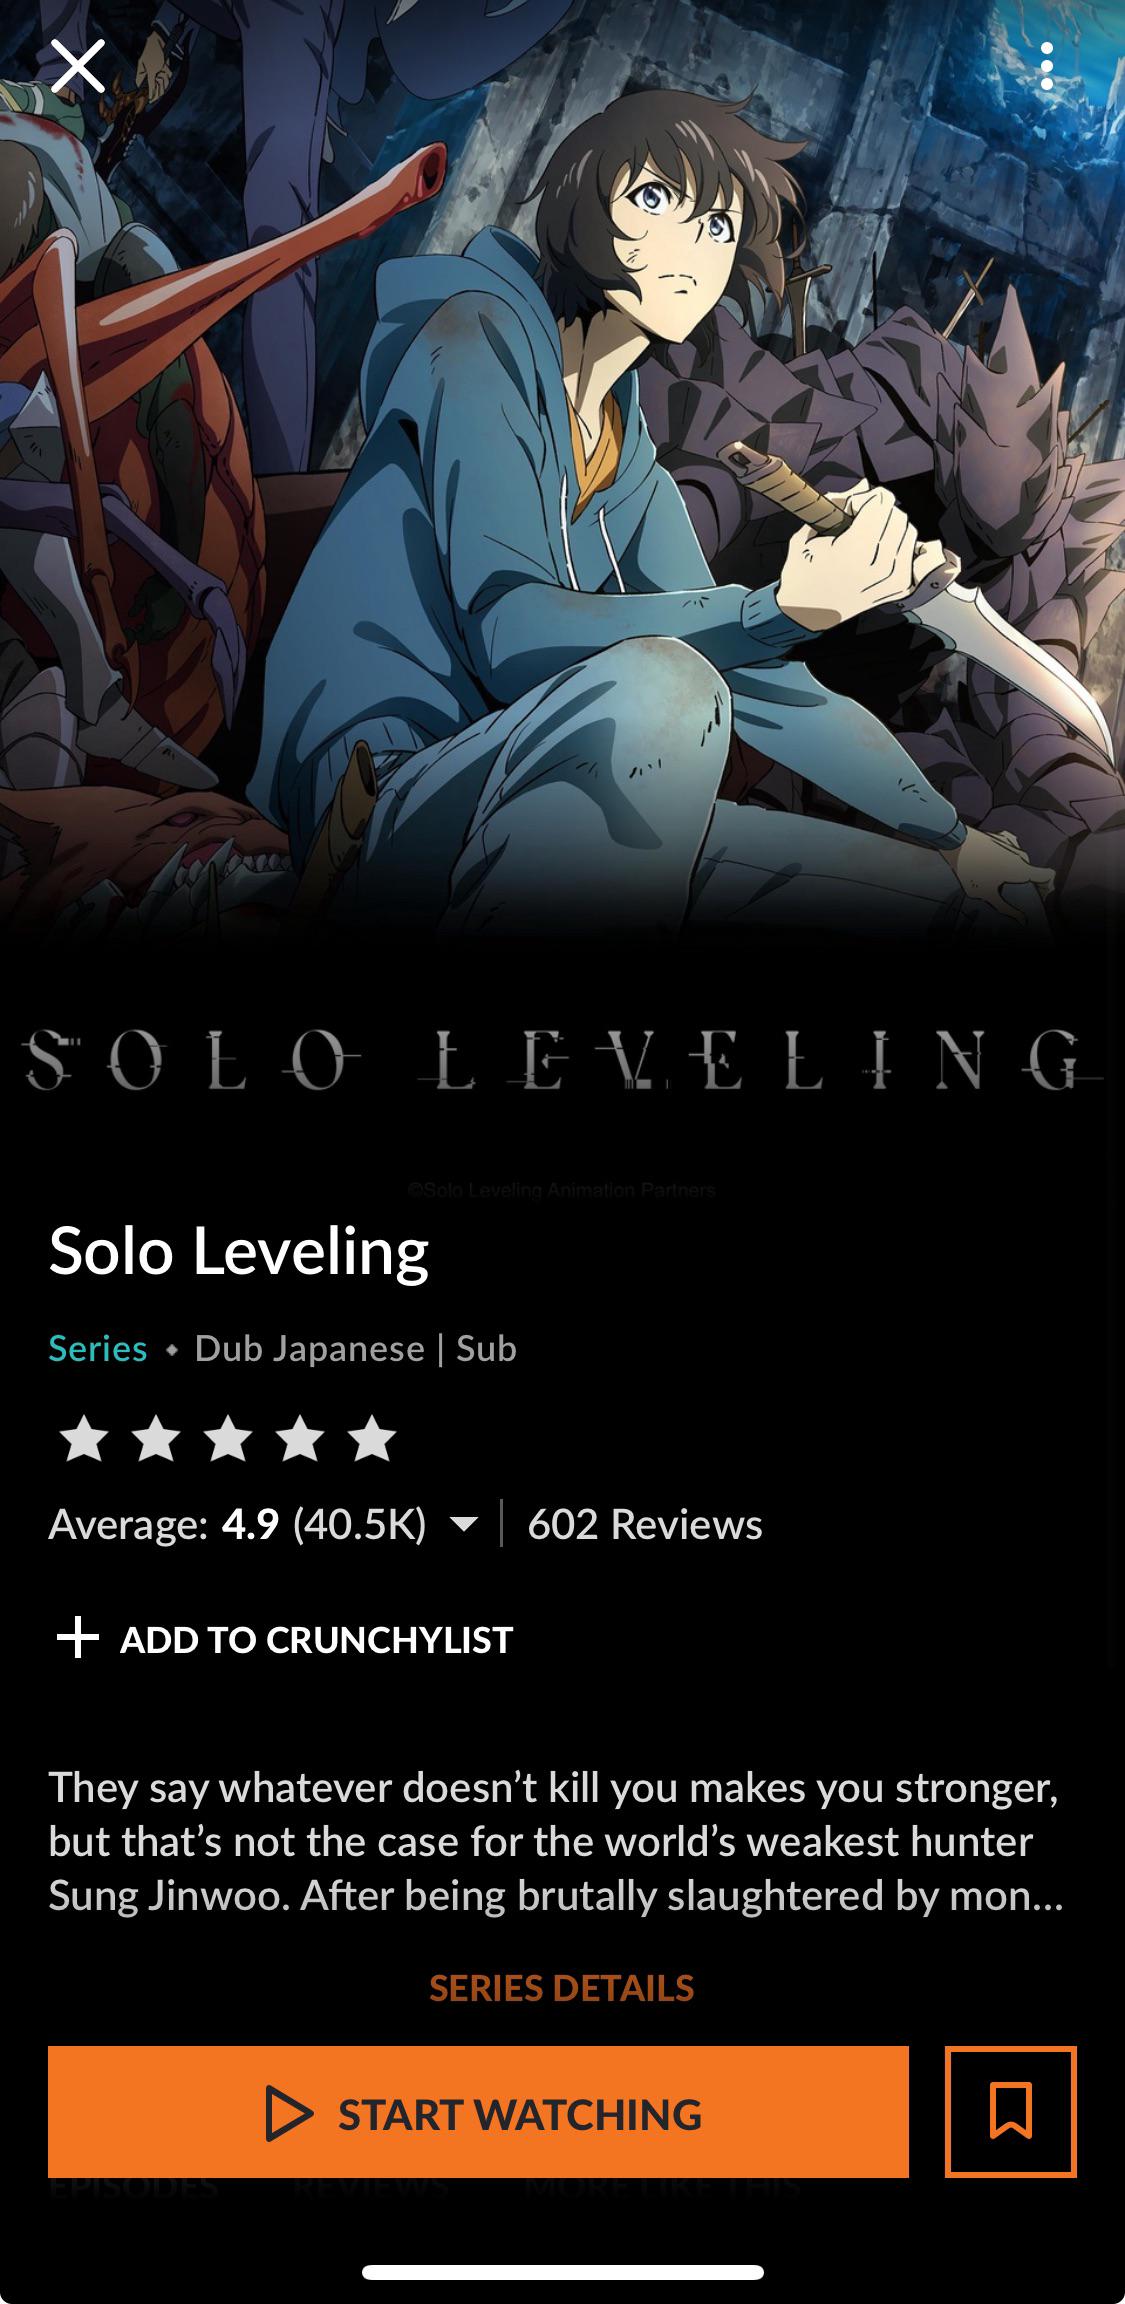Give the series a three-star rating
This screenshot has width=1125, height=2304.
pos(228,1439)
